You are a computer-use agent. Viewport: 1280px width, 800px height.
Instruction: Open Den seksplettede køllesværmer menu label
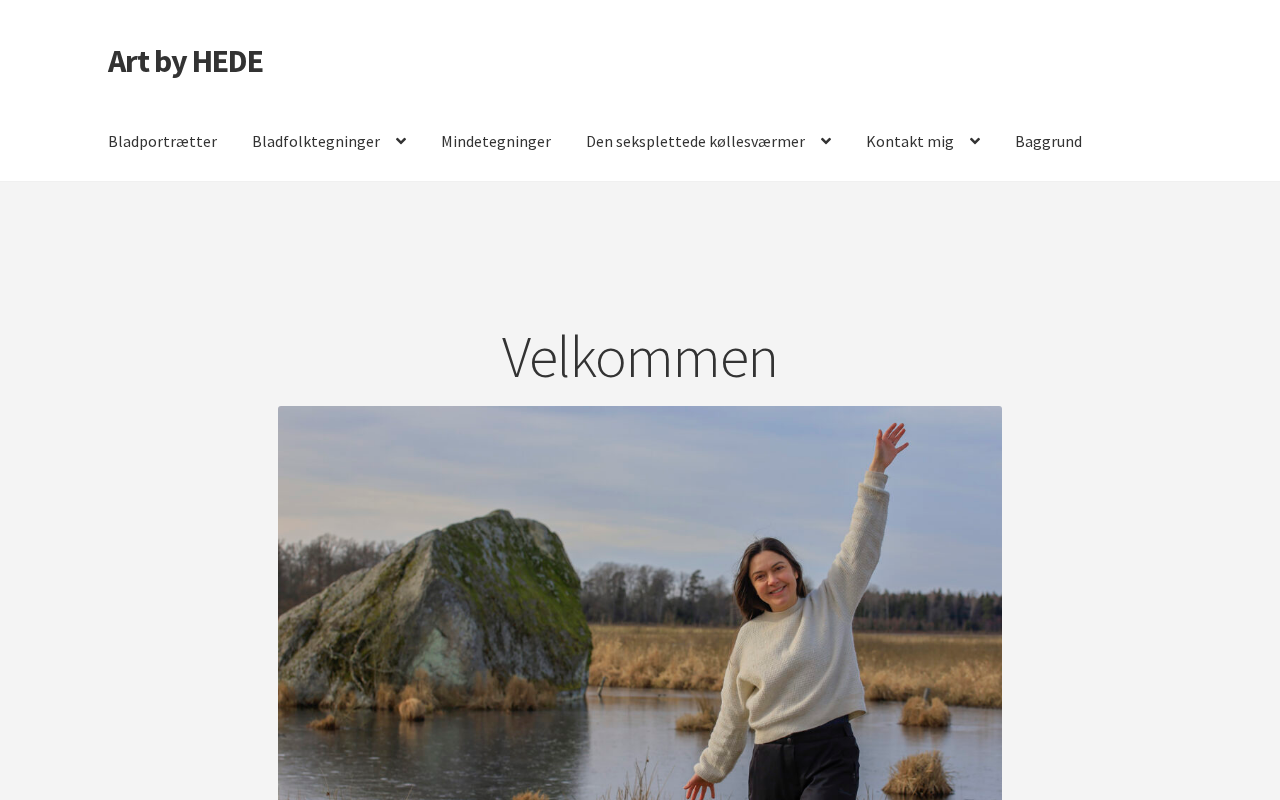[695, 141]
